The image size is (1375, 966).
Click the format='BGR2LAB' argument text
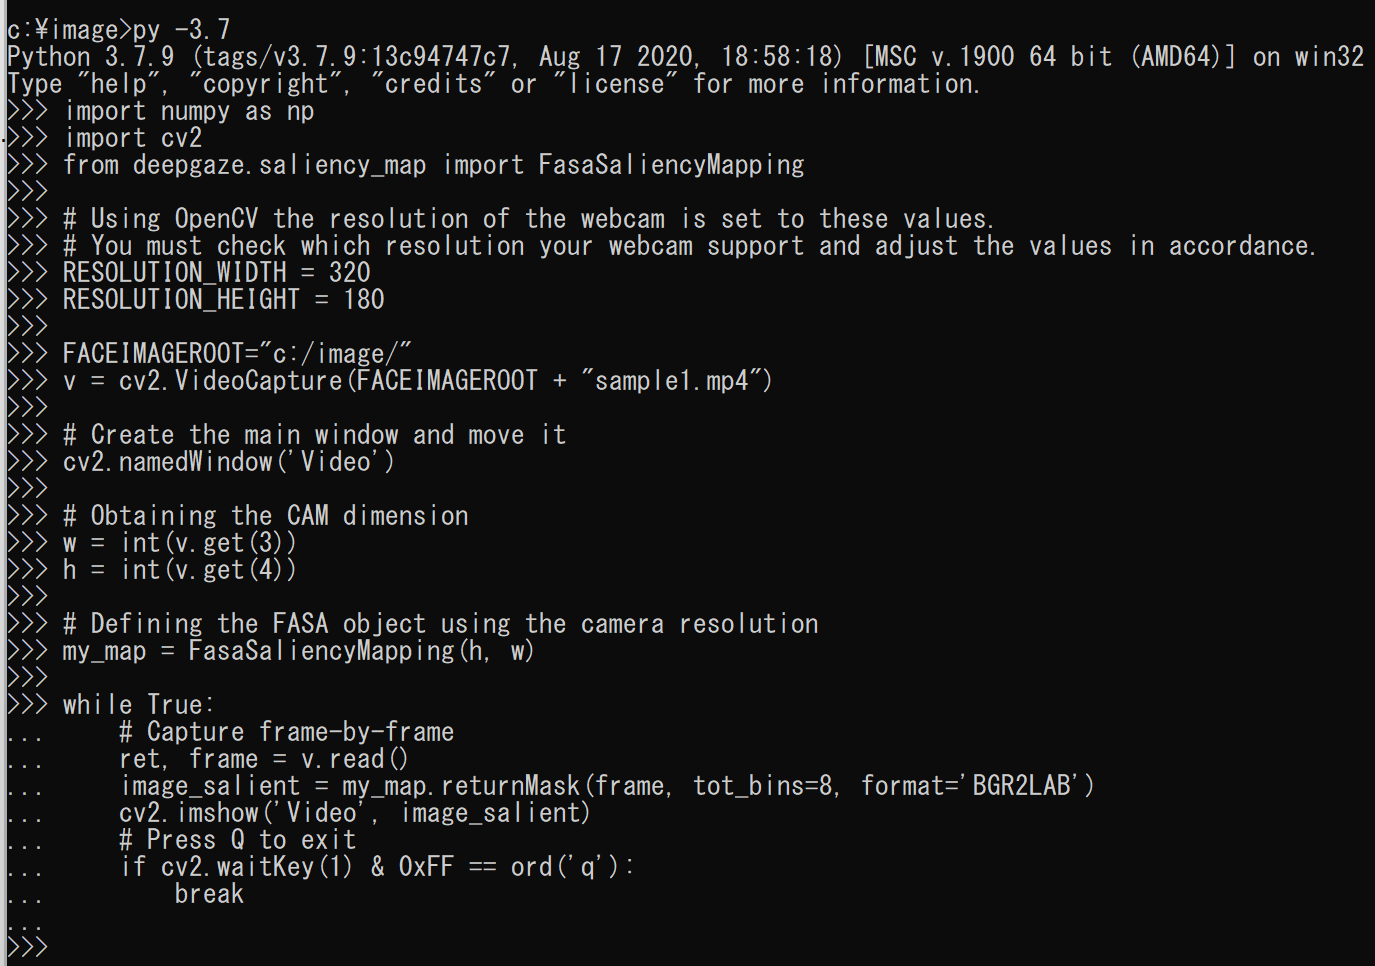tap(977, 786)
